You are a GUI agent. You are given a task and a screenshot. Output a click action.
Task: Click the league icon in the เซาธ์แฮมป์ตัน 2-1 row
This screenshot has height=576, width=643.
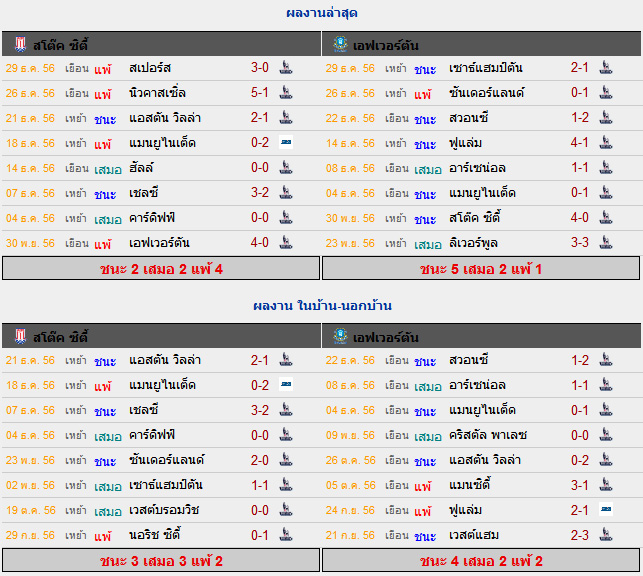[606, 68]
